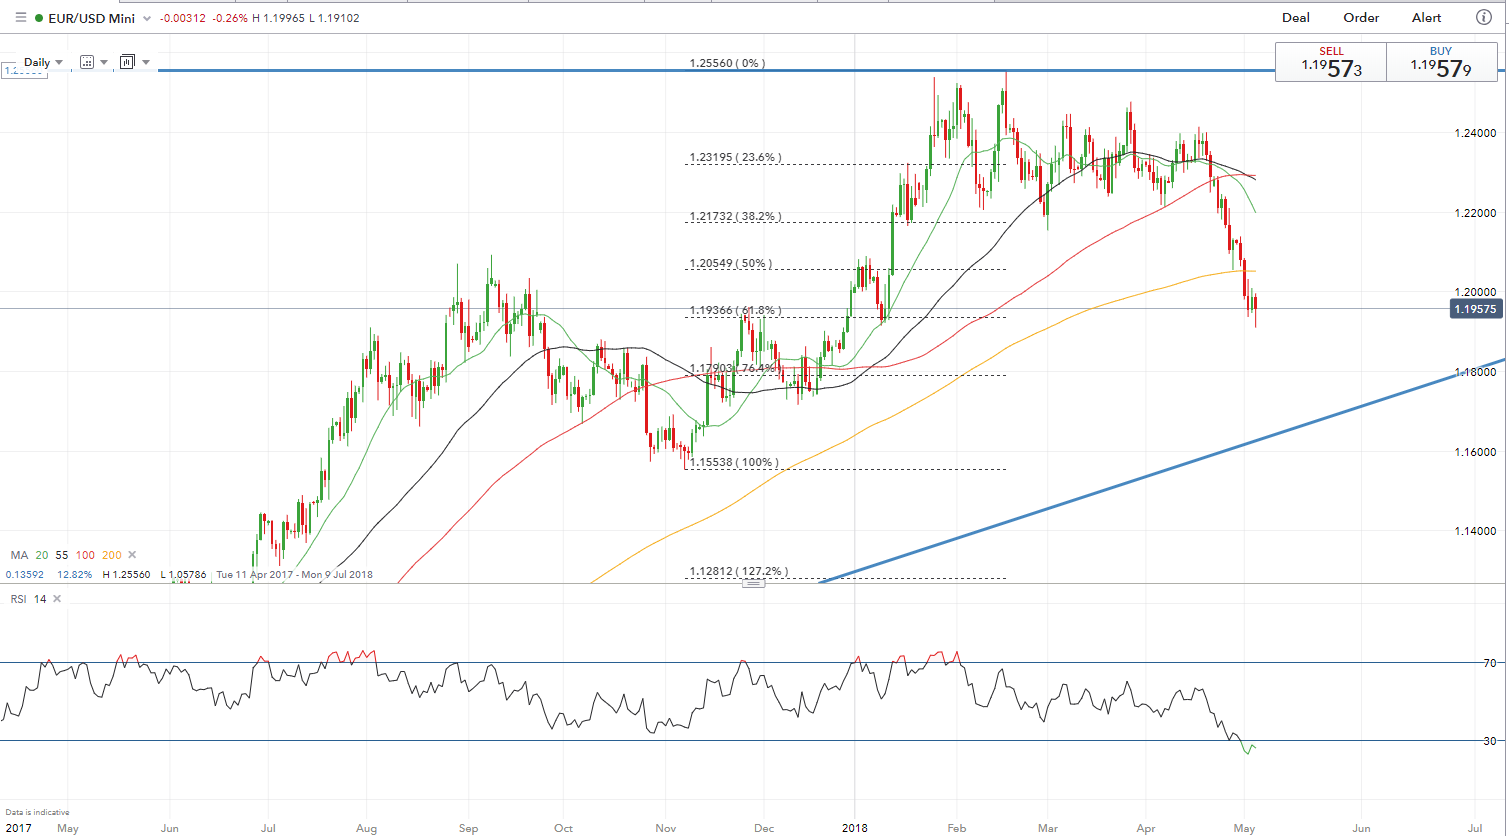Click the 1.25560 (0%) Fibonacci label
The image size is (1509, 836).
coord(727,63)
